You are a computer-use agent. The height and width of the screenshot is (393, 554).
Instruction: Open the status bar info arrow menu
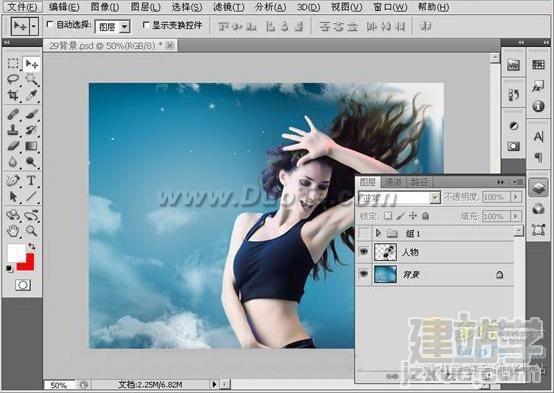(x=214, y=384)
